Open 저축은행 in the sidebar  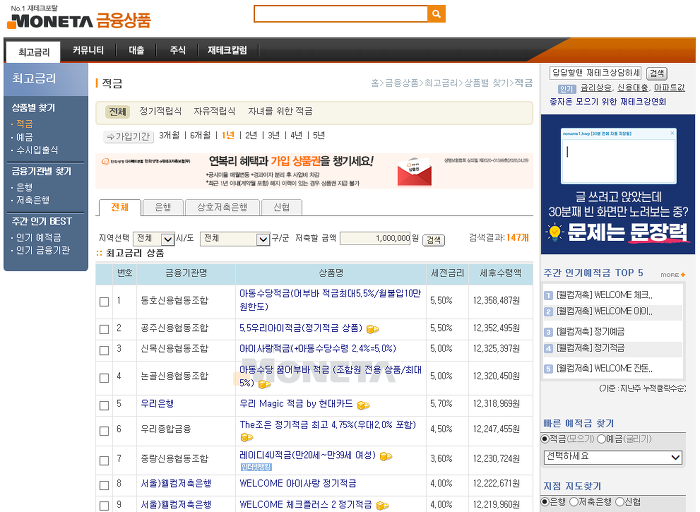33,200
